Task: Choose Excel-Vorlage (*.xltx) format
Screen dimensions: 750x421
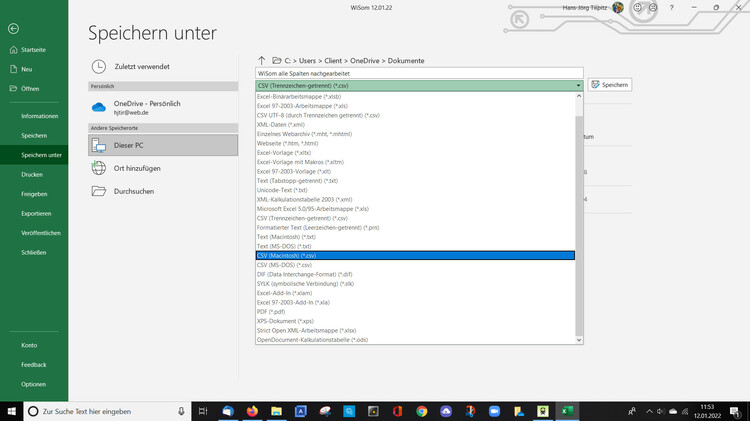Action: pyautogui.click(x=415, y=153)
